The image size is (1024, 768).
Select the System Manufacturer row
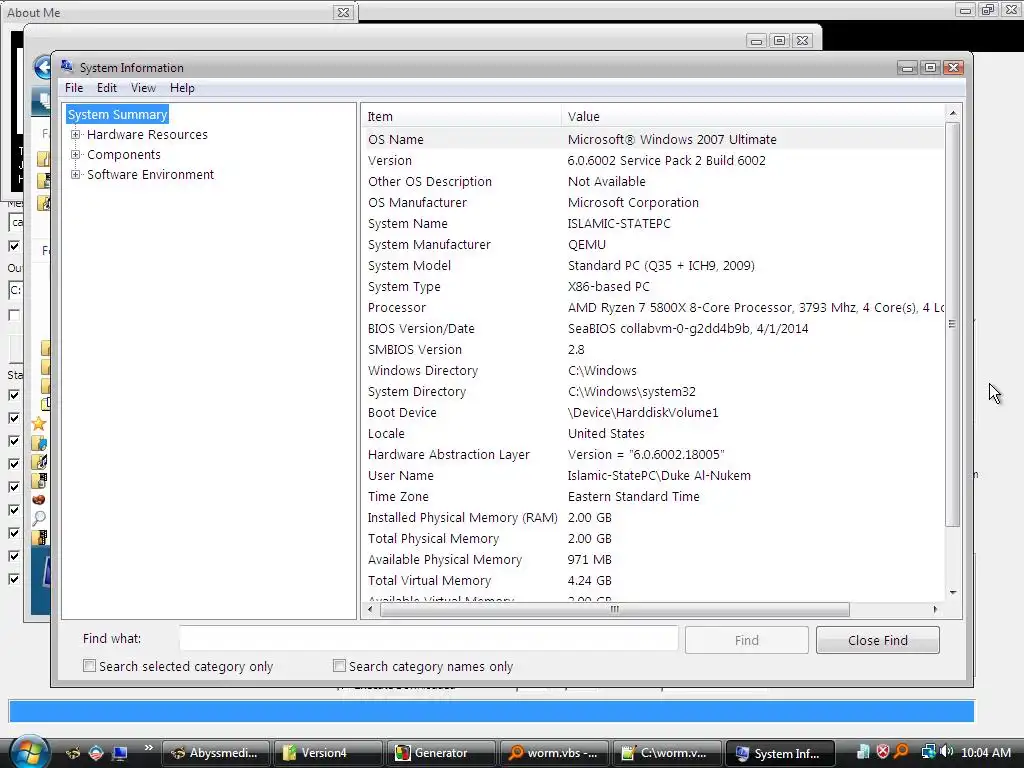653,244
